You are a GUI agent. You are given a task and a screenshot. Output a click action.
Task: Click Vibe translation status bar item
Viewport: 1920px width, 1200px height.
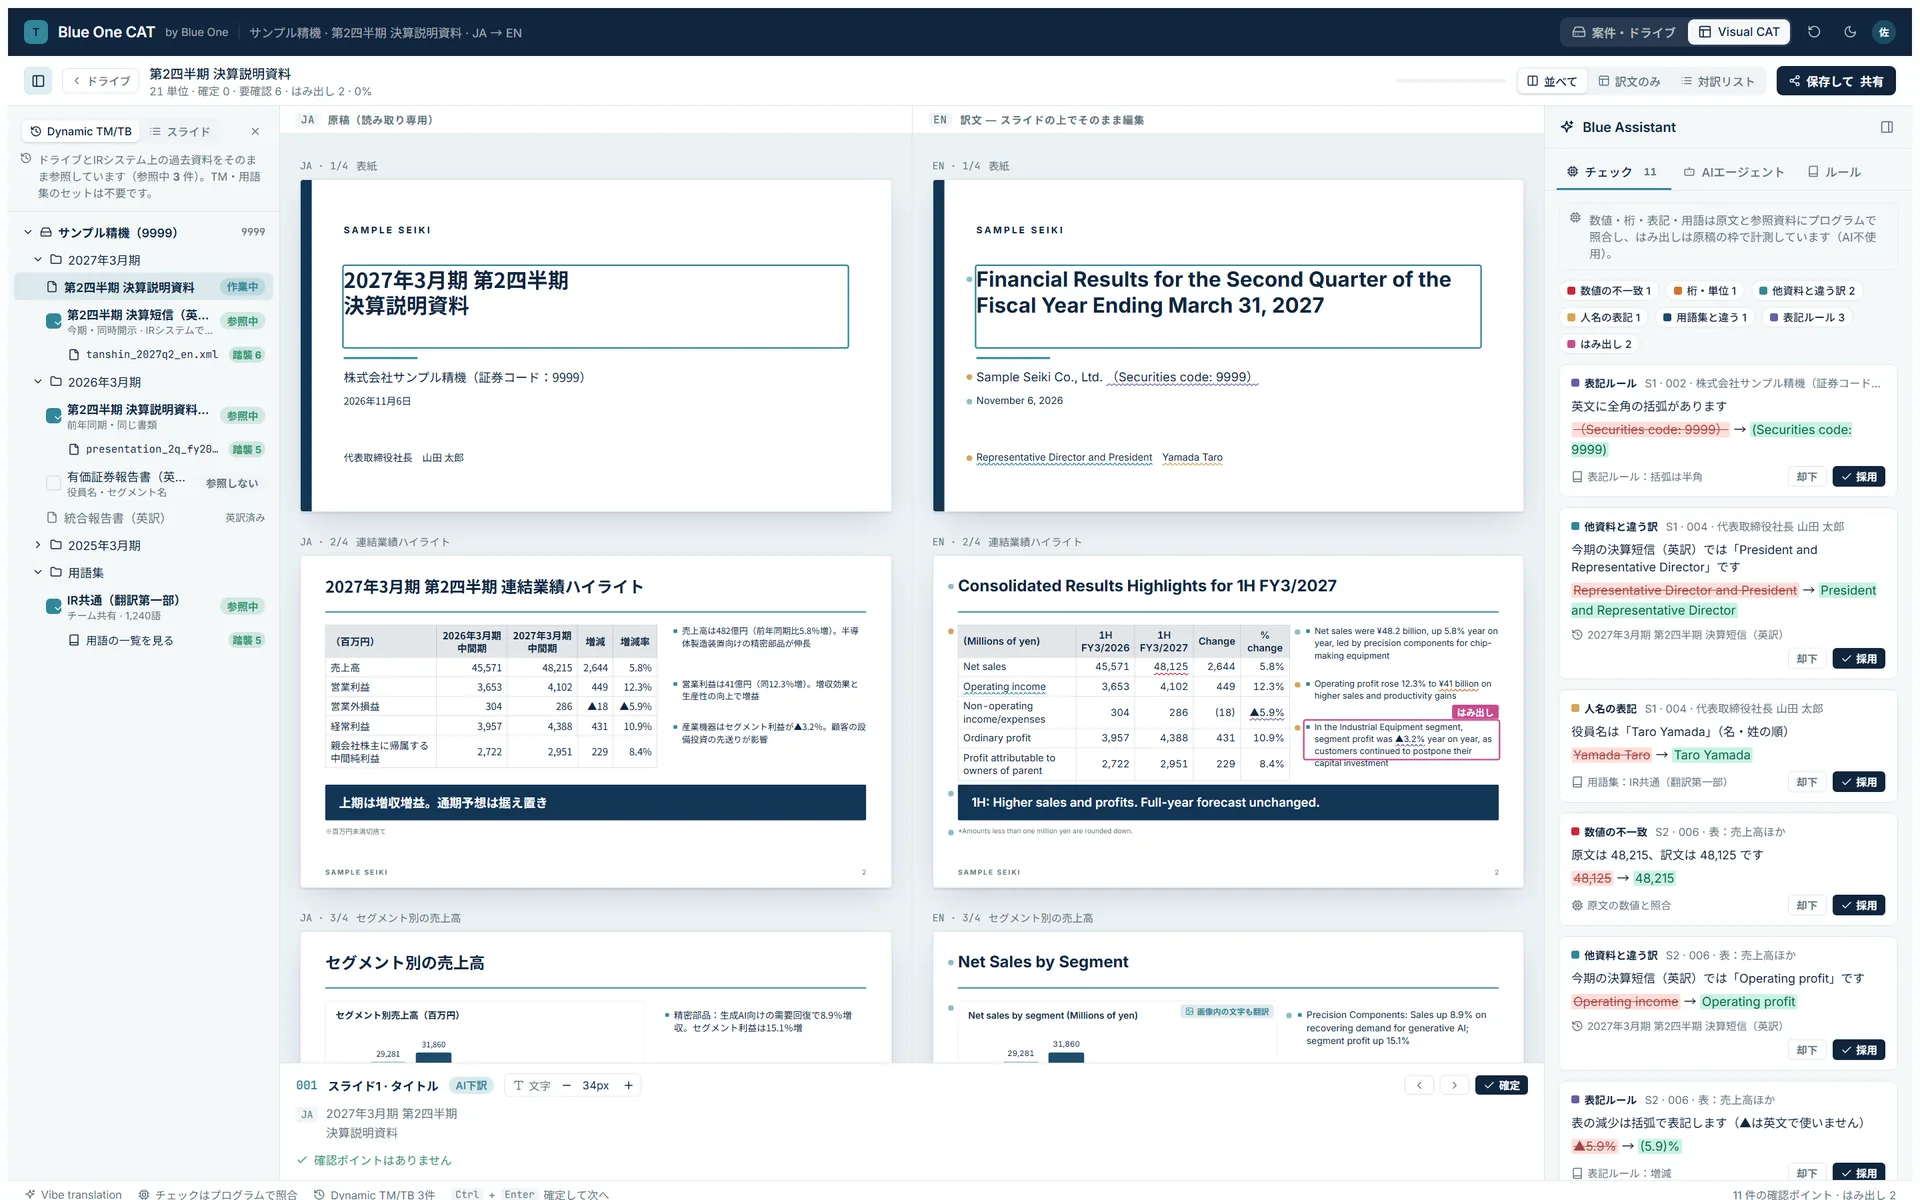(x=73, y=1194)
